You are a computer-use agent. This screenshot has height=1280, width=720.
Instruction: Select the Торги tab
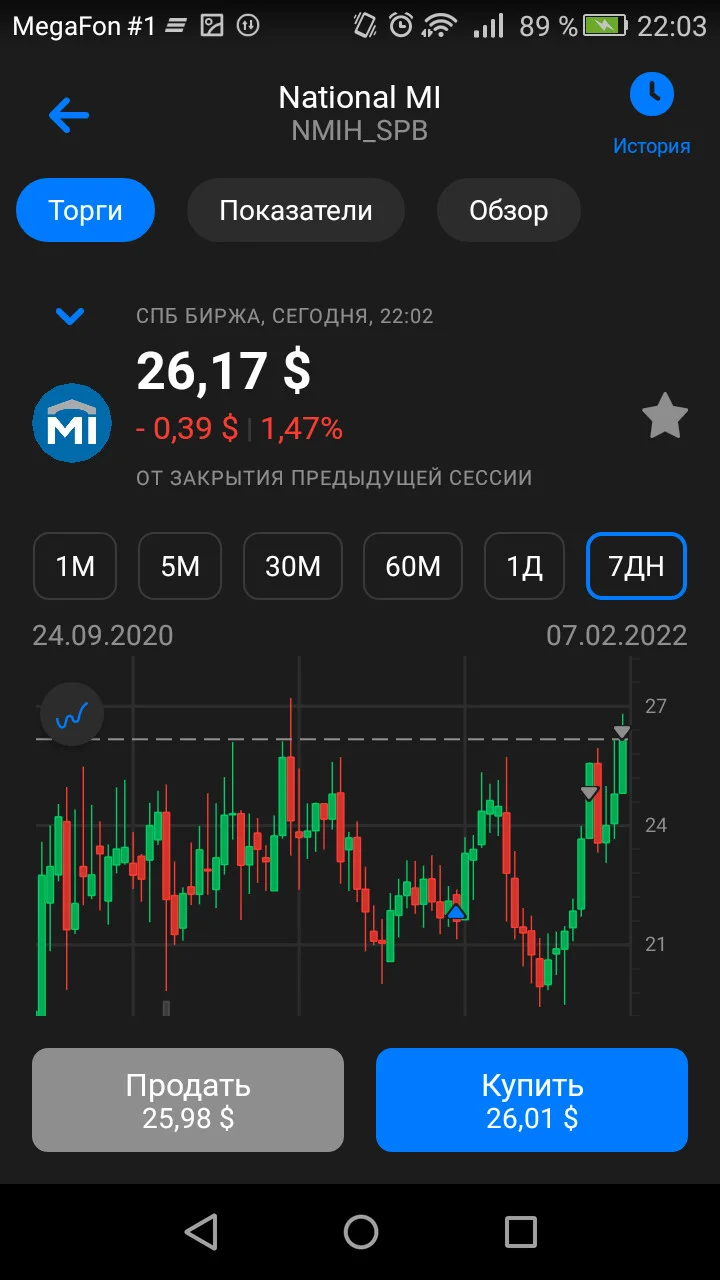(x=85, y=210)
